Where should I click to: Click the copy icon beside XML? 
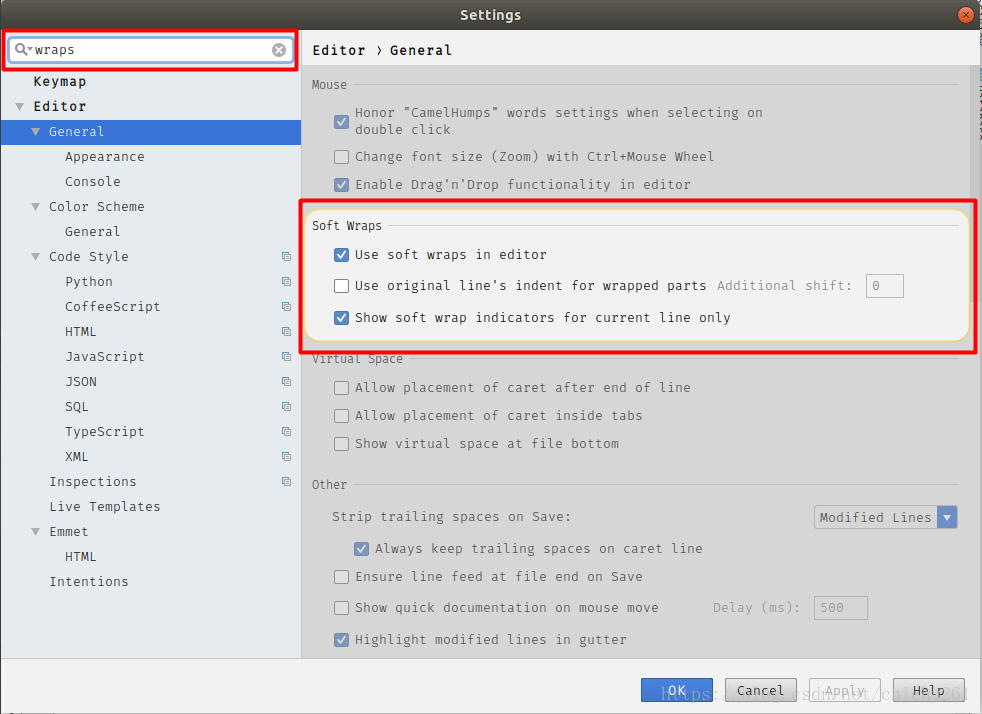(286, 457)
